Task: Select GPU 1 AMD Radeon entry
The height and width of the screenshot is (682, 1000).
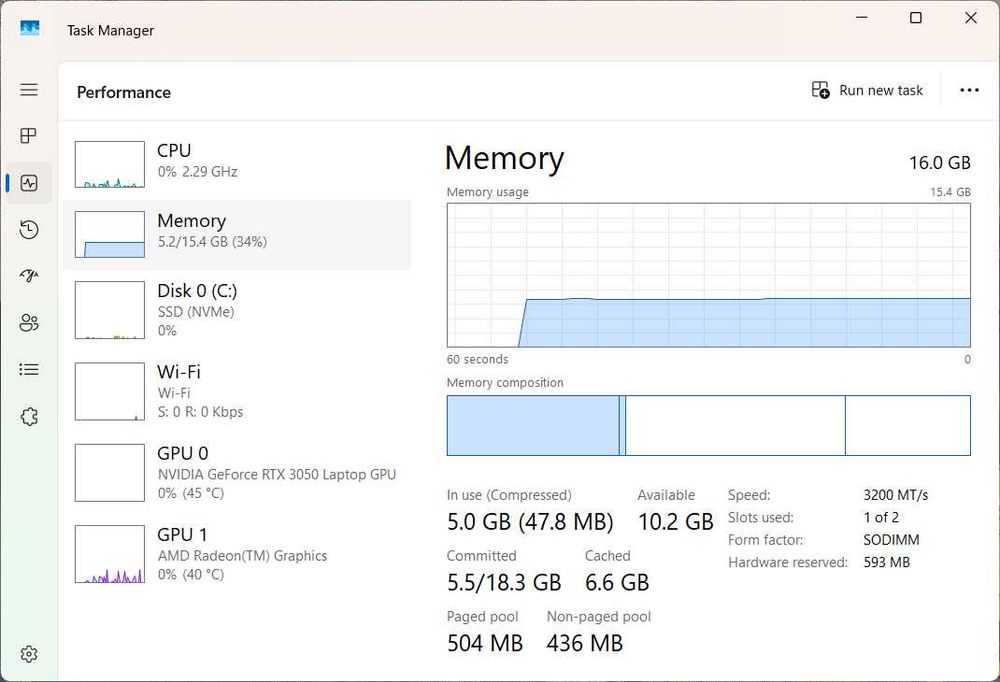Action: pos(237,554)
